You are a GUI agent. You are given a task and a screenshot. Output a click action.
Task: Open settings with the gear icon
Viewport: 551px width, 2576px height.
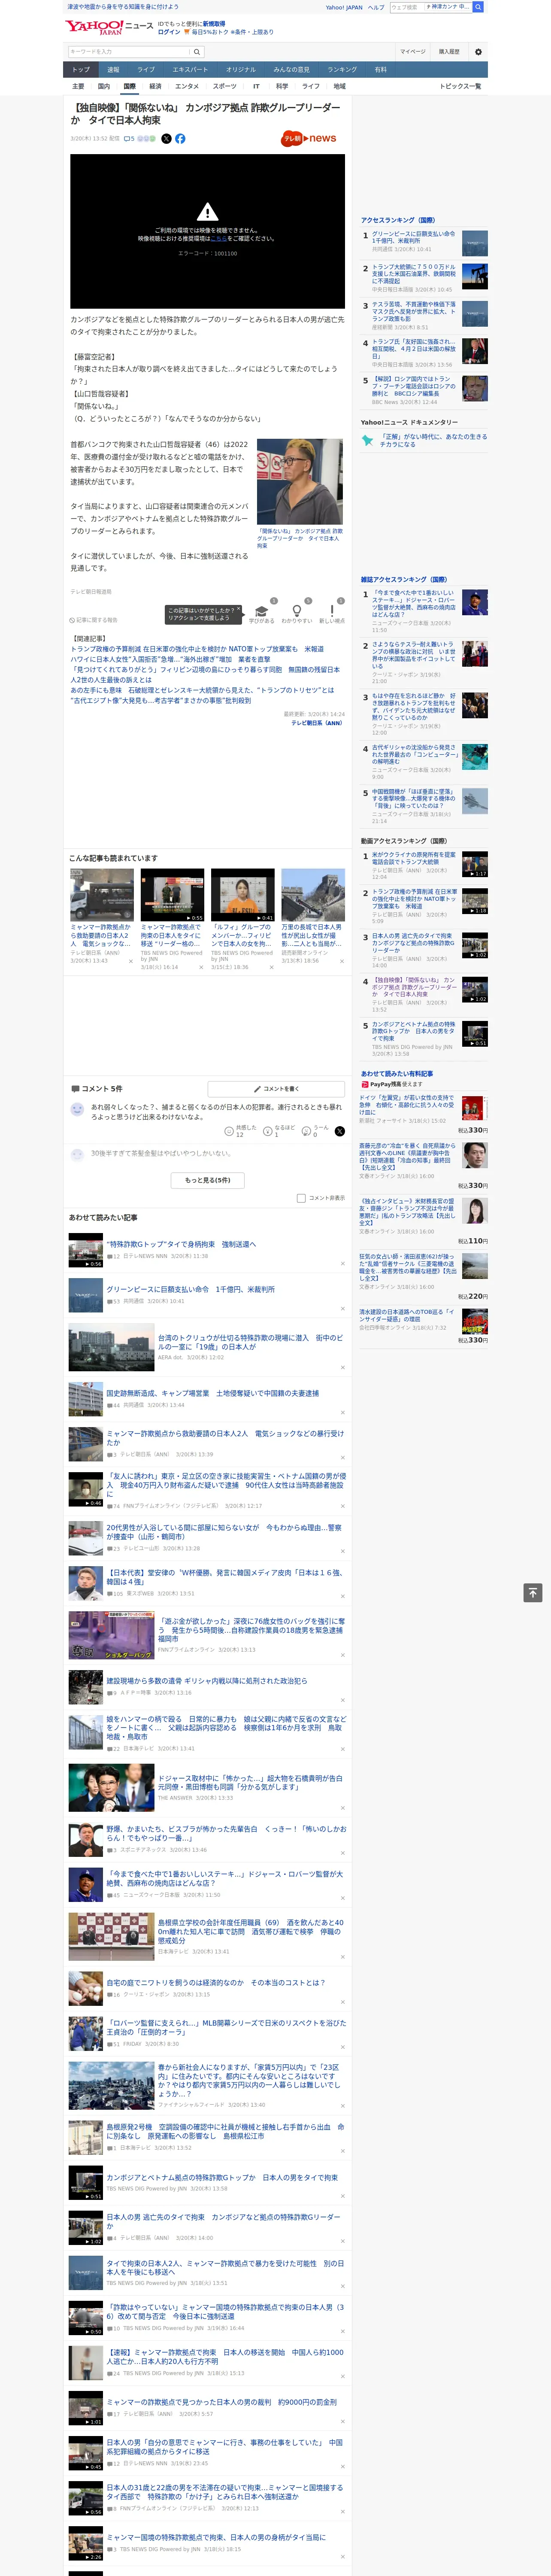pos(478,52)
